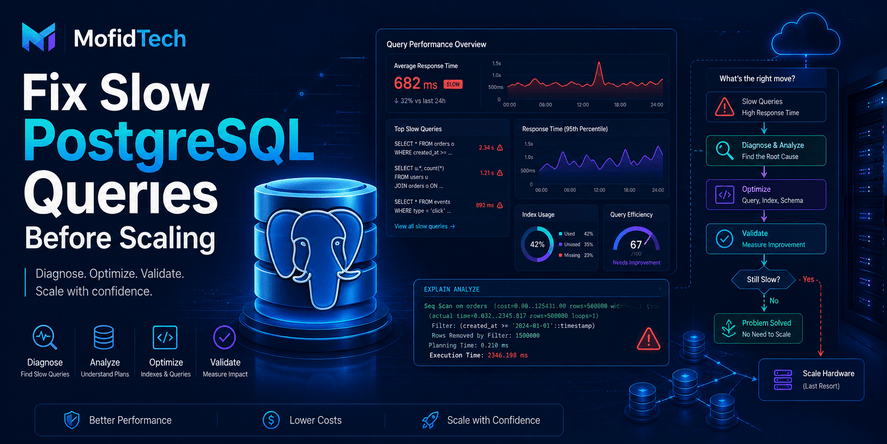Click the red SLOW badge
Screen dimensions: 887x444
click(453, 84)
